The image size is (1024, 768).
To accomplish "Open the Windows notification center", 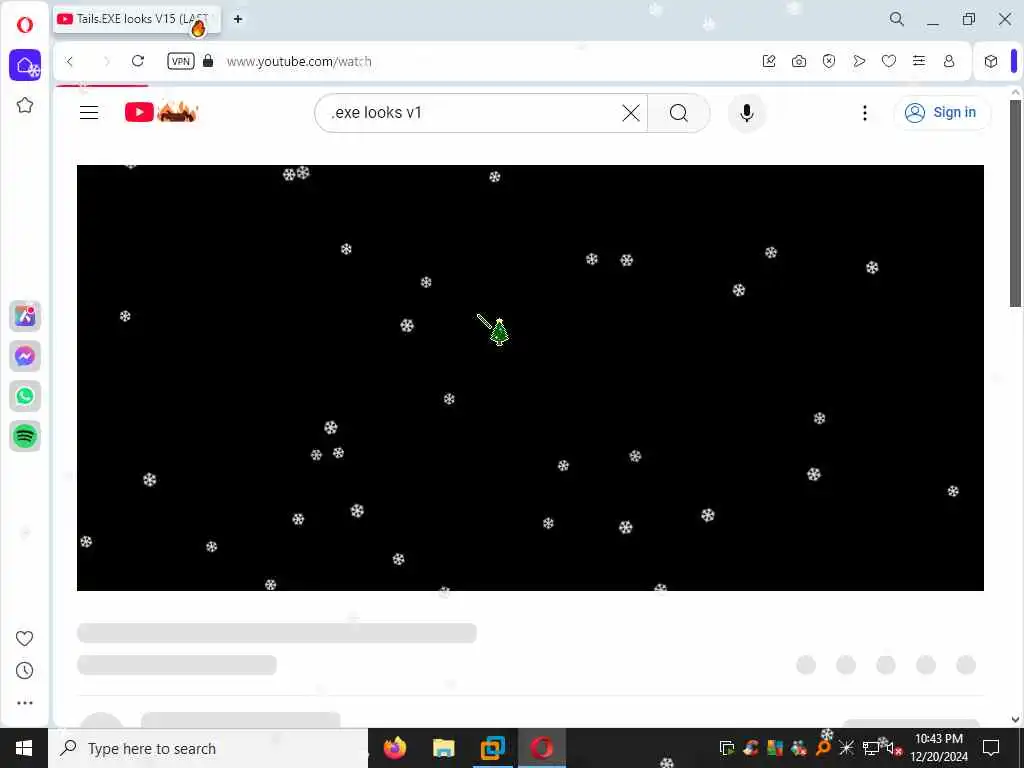I will pyautogui.click(x=991, y=748).
